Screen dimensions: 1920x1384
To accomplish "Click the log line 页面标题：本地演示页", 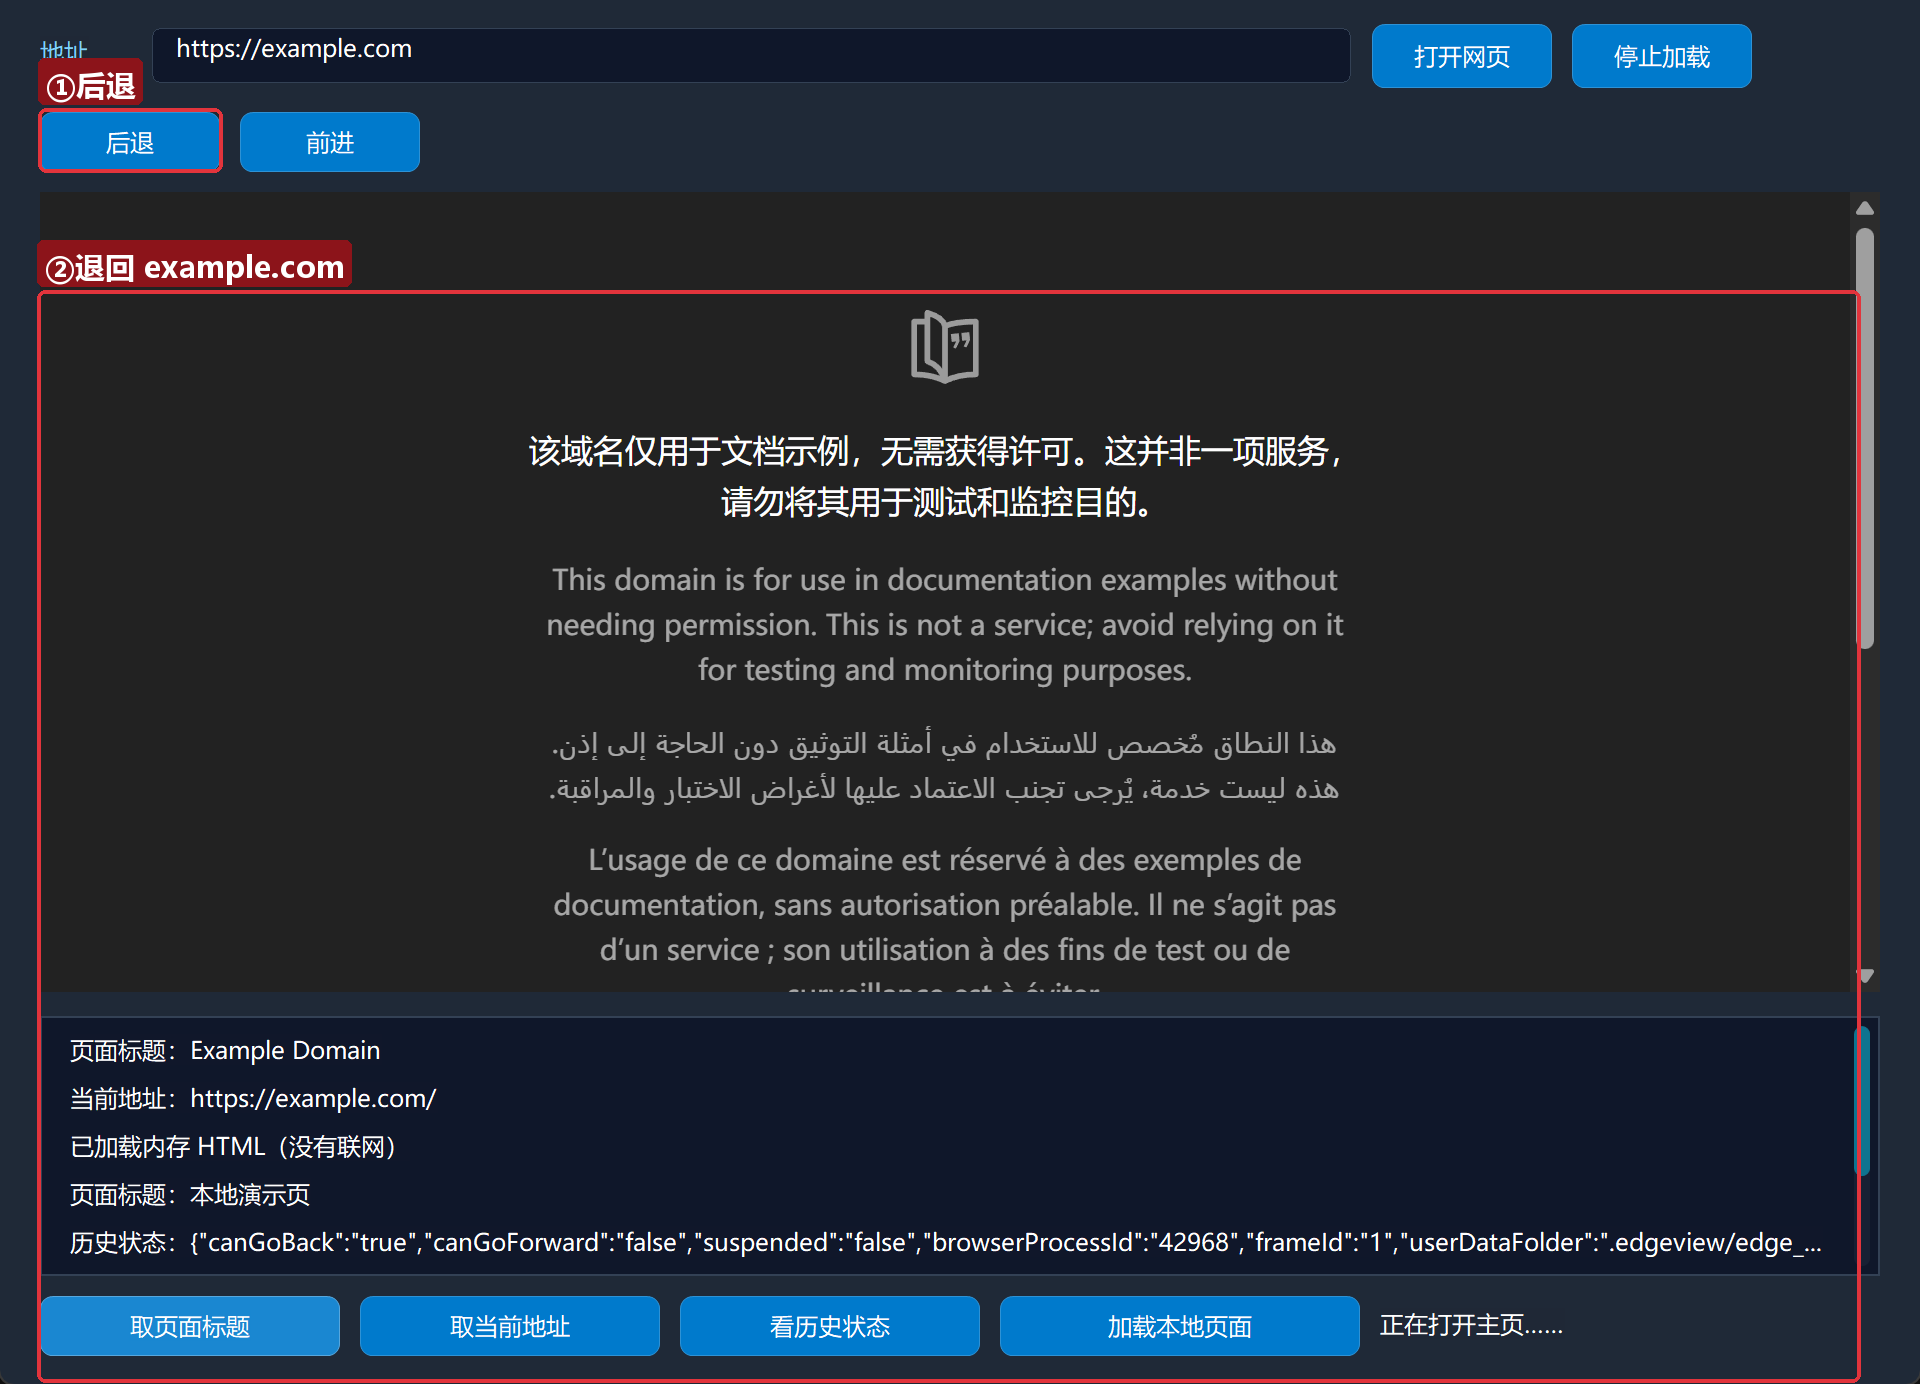I will pos(190,1194).
